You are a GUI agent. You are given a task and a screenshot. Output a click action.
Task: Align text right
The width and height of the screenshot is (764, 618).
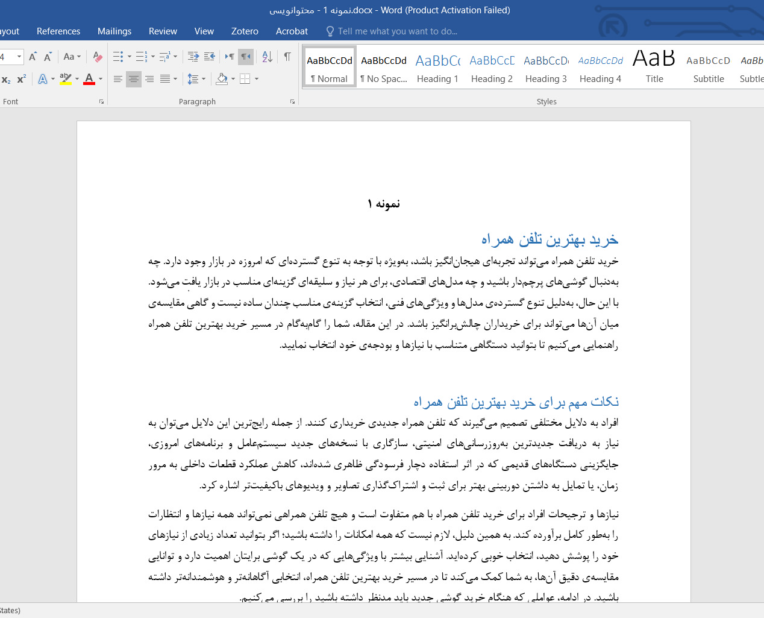pos(150,79)
